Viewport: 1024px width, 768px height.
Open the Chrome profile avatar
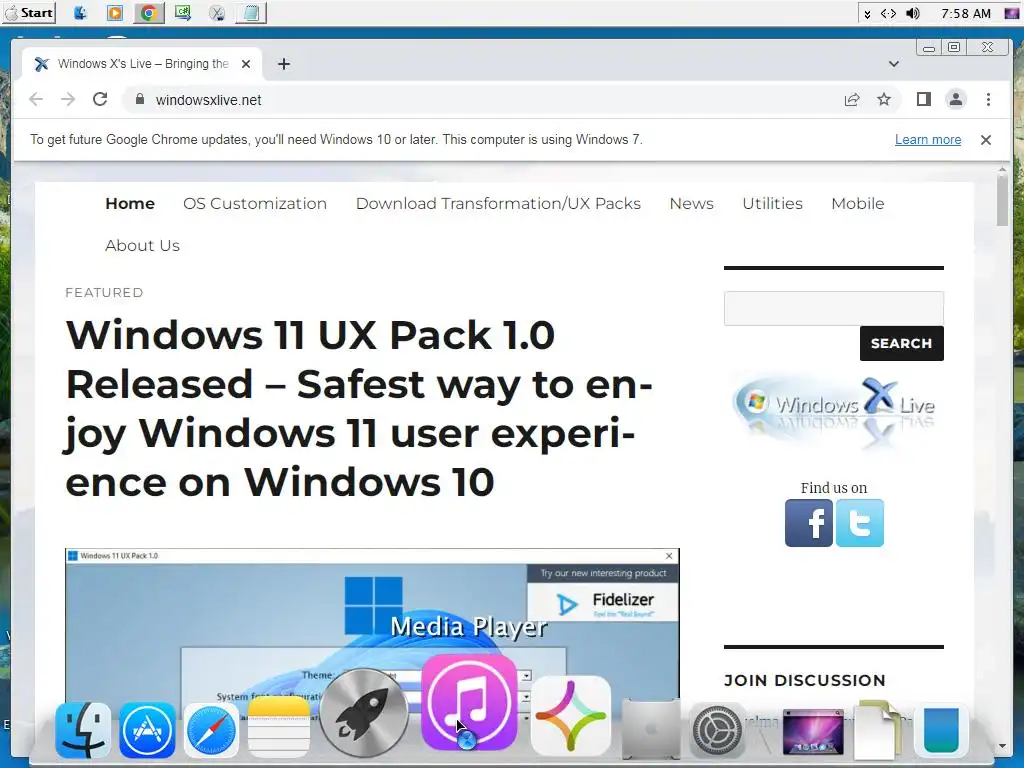(955, 99)
